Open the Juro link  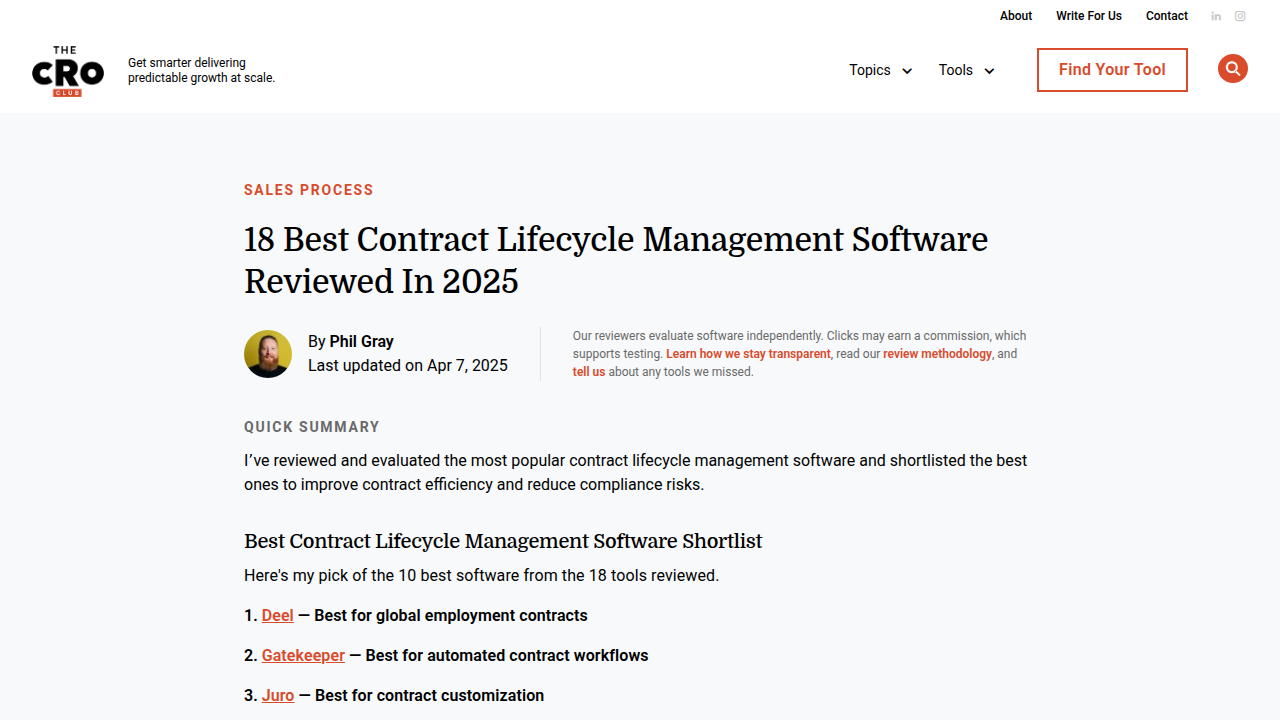pyautogui.click(x=278, y=696)
